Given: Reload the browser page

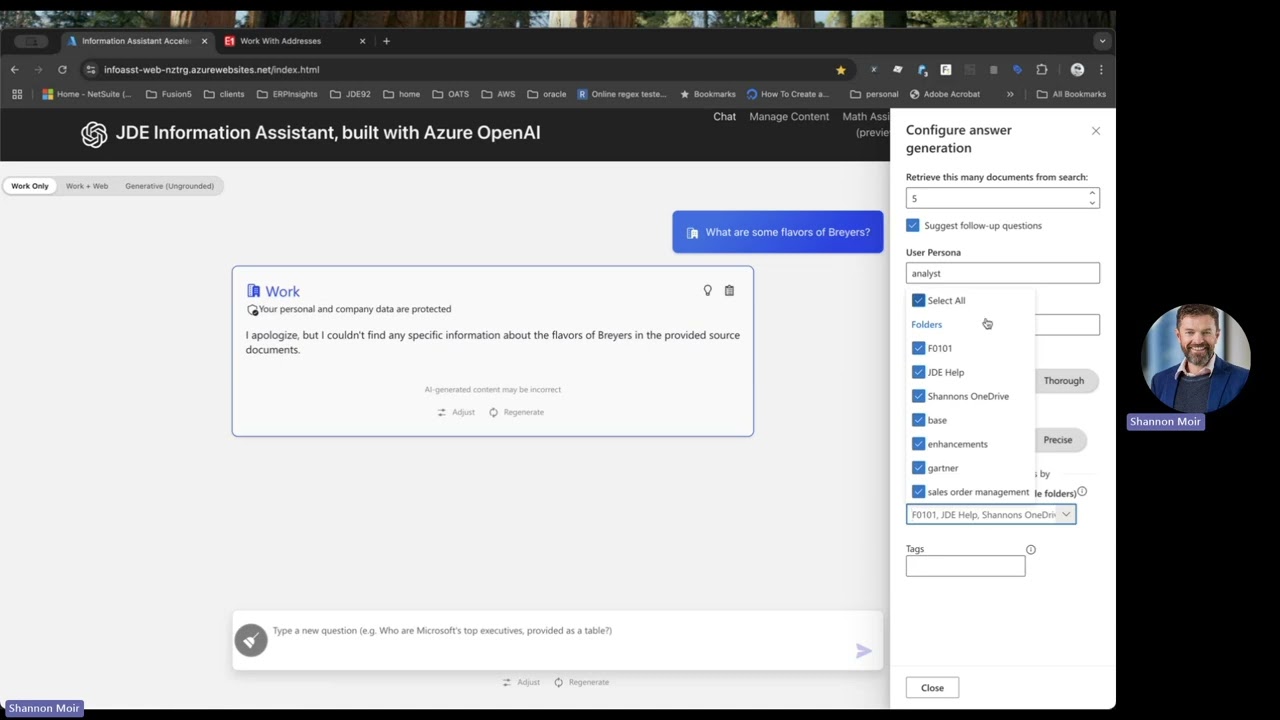Looking at the screenshot, I should coord(62,70).
